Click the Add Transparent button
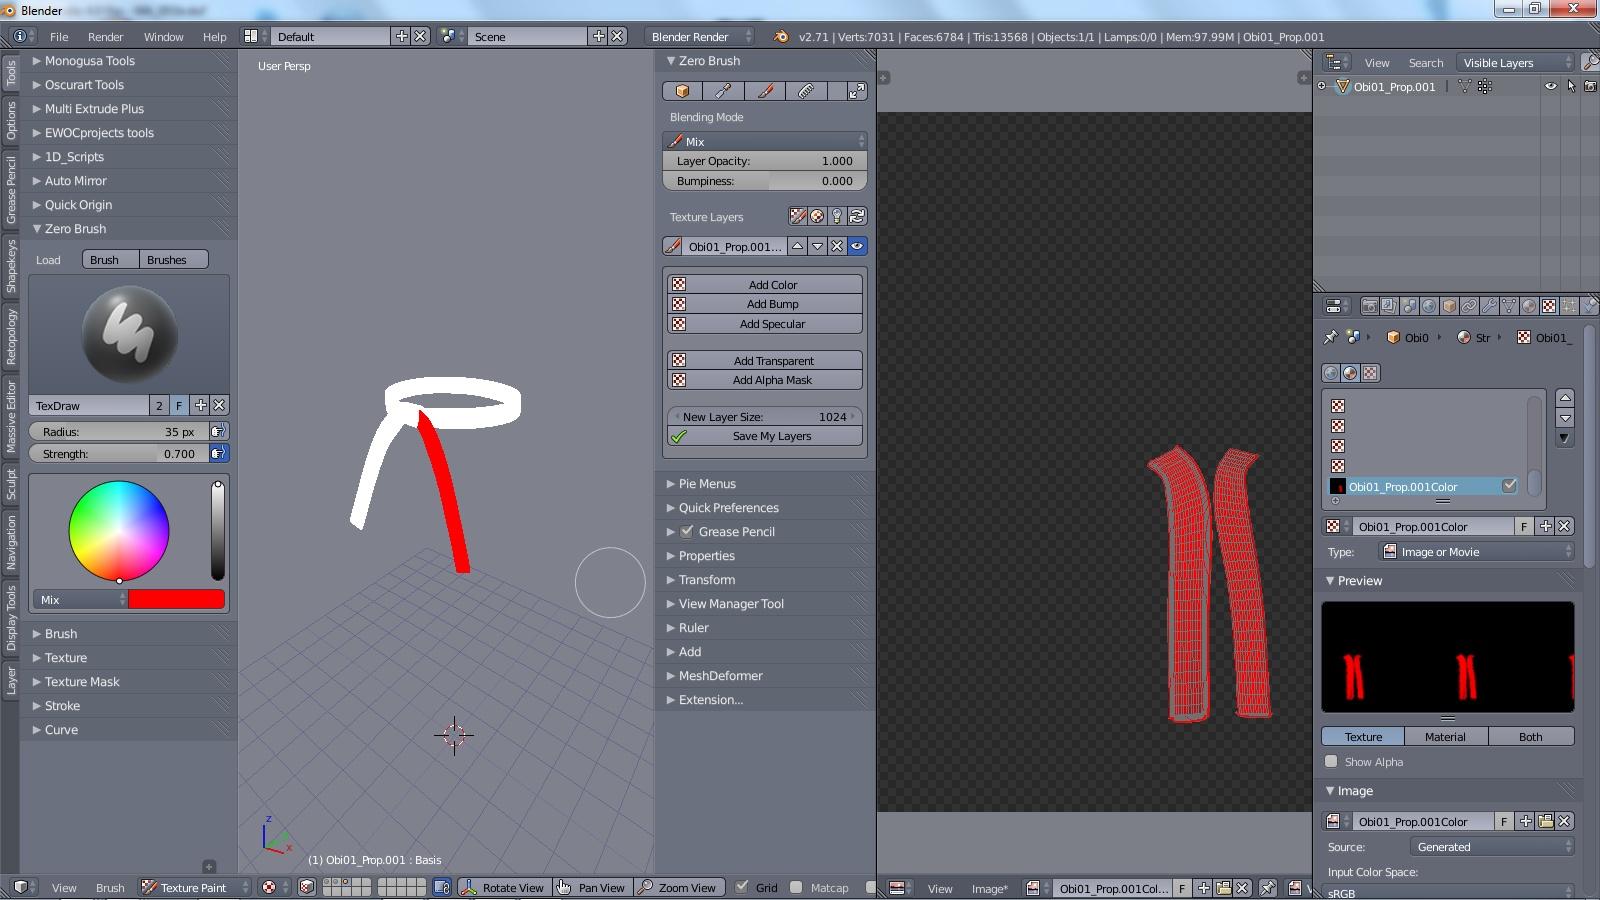This screenshot has height=900, width=1600. [765, 361]
